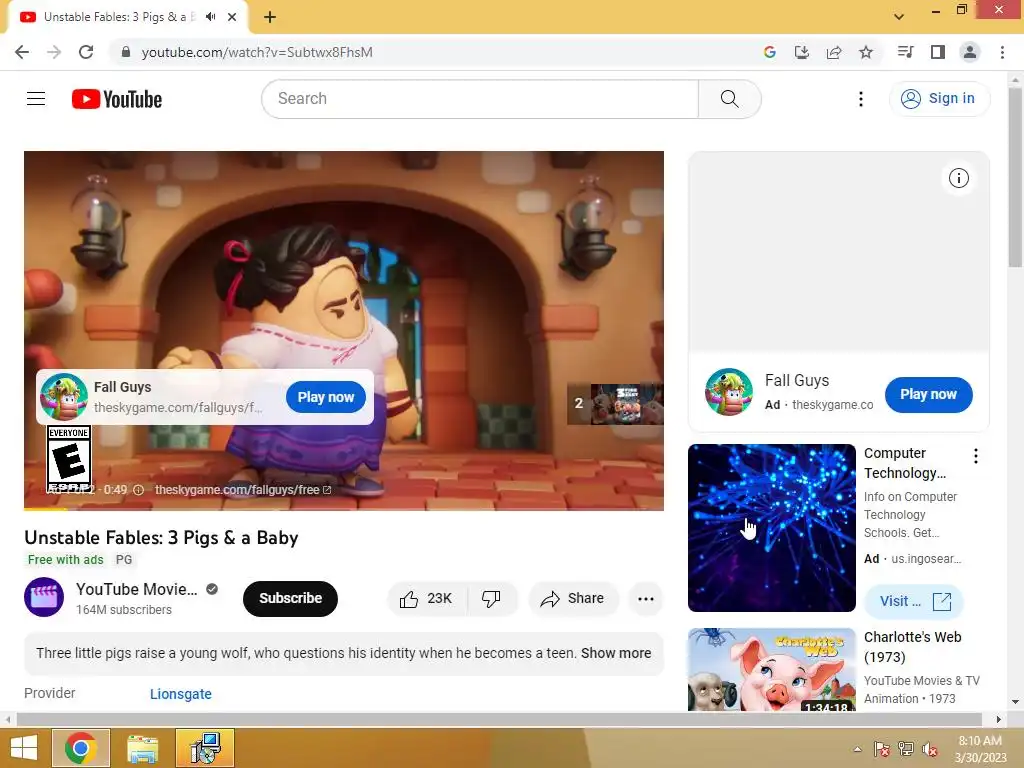The height and width of the screenshot is (768, 1024).
Task: Dislike the video with thumbs down
Action: coord(491,598)
